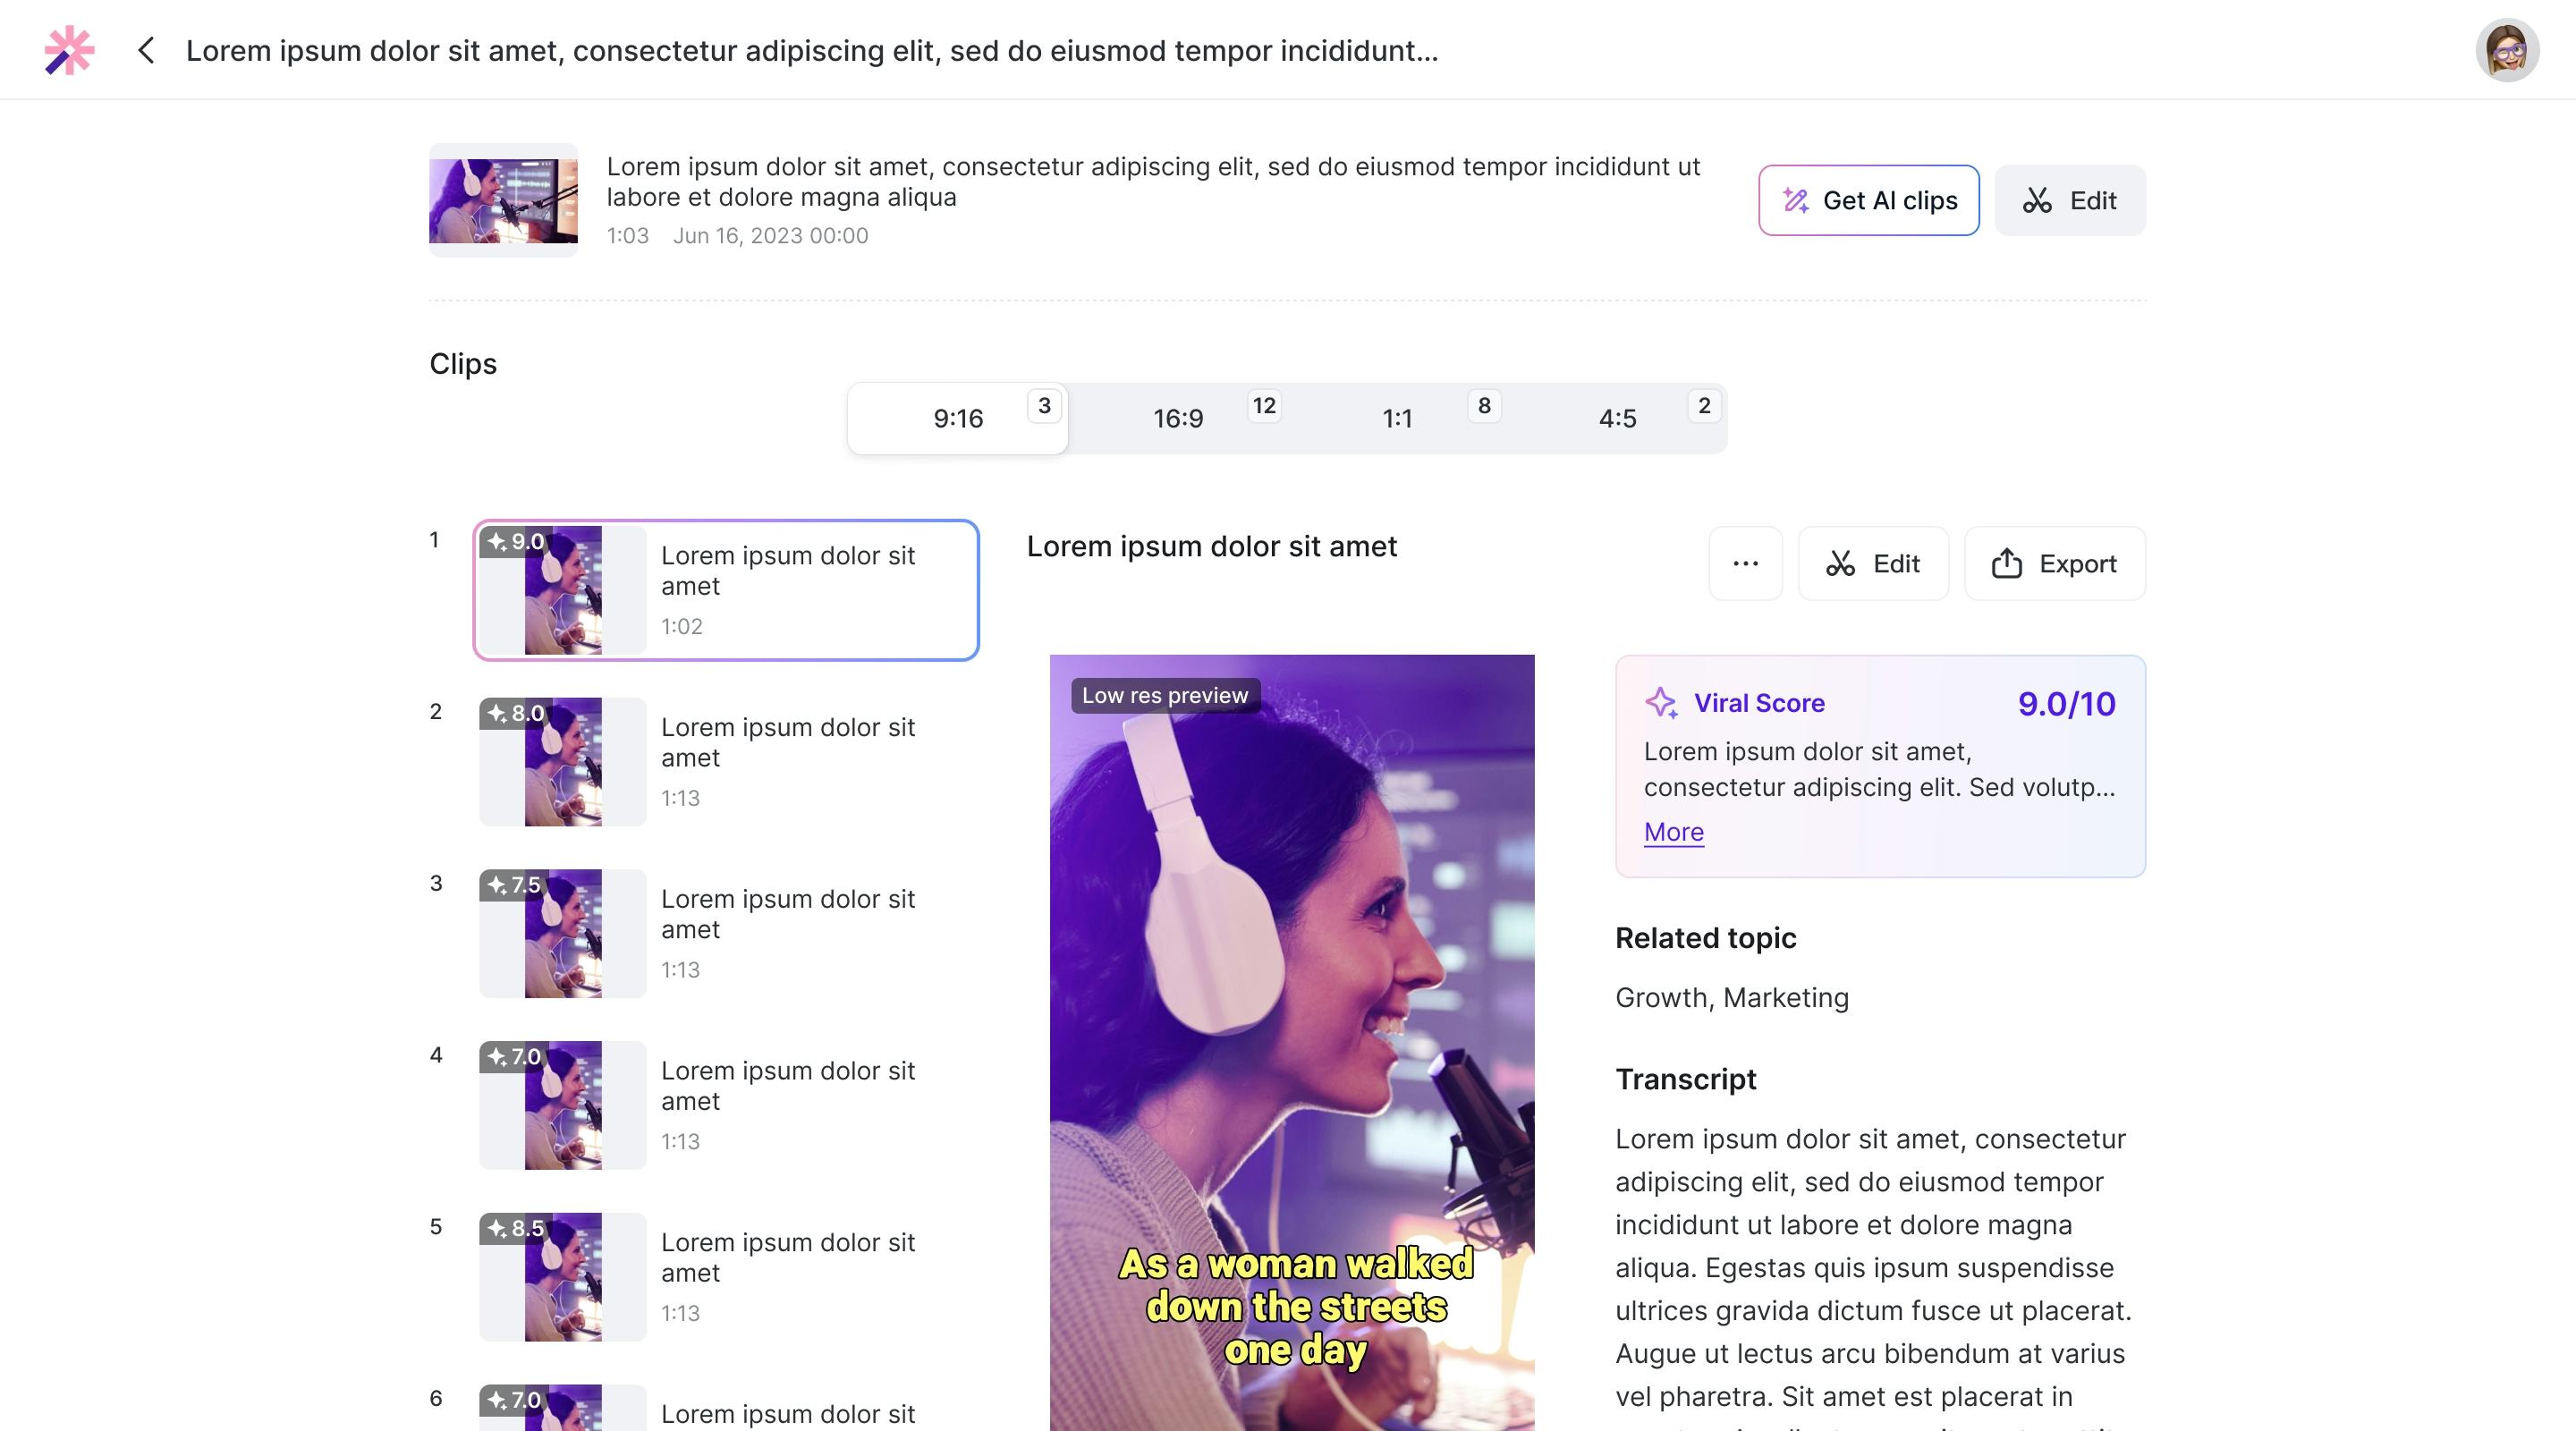
Task: Select the 9:16 aspect ratio tab
Action: tap(958, 418)
